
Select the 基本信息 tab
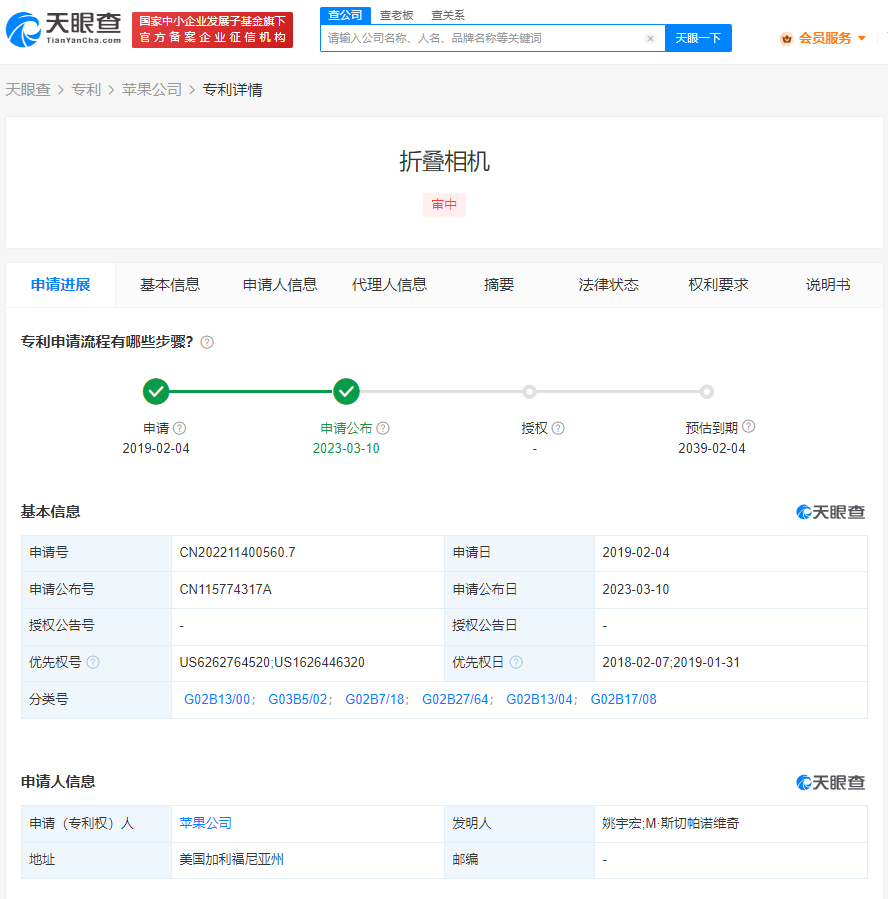pyautogui.click(x=170, y=285)
